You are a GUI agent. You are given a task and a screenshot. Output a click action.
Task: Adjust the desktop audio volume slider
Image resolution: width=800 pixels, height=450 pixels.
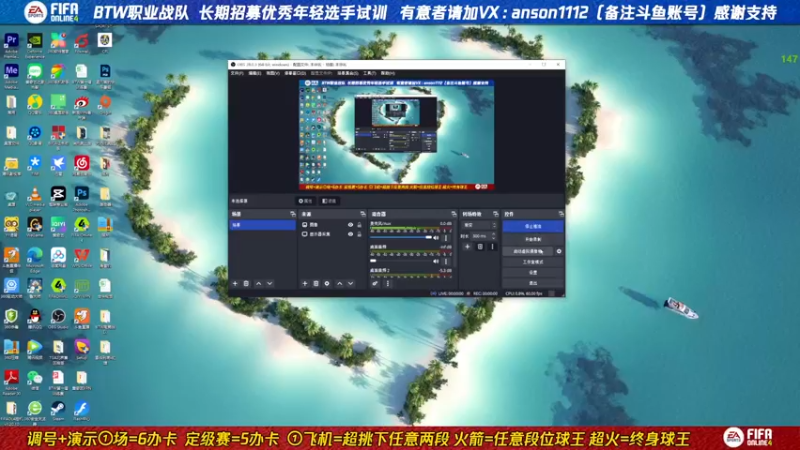tap(401, 261)
